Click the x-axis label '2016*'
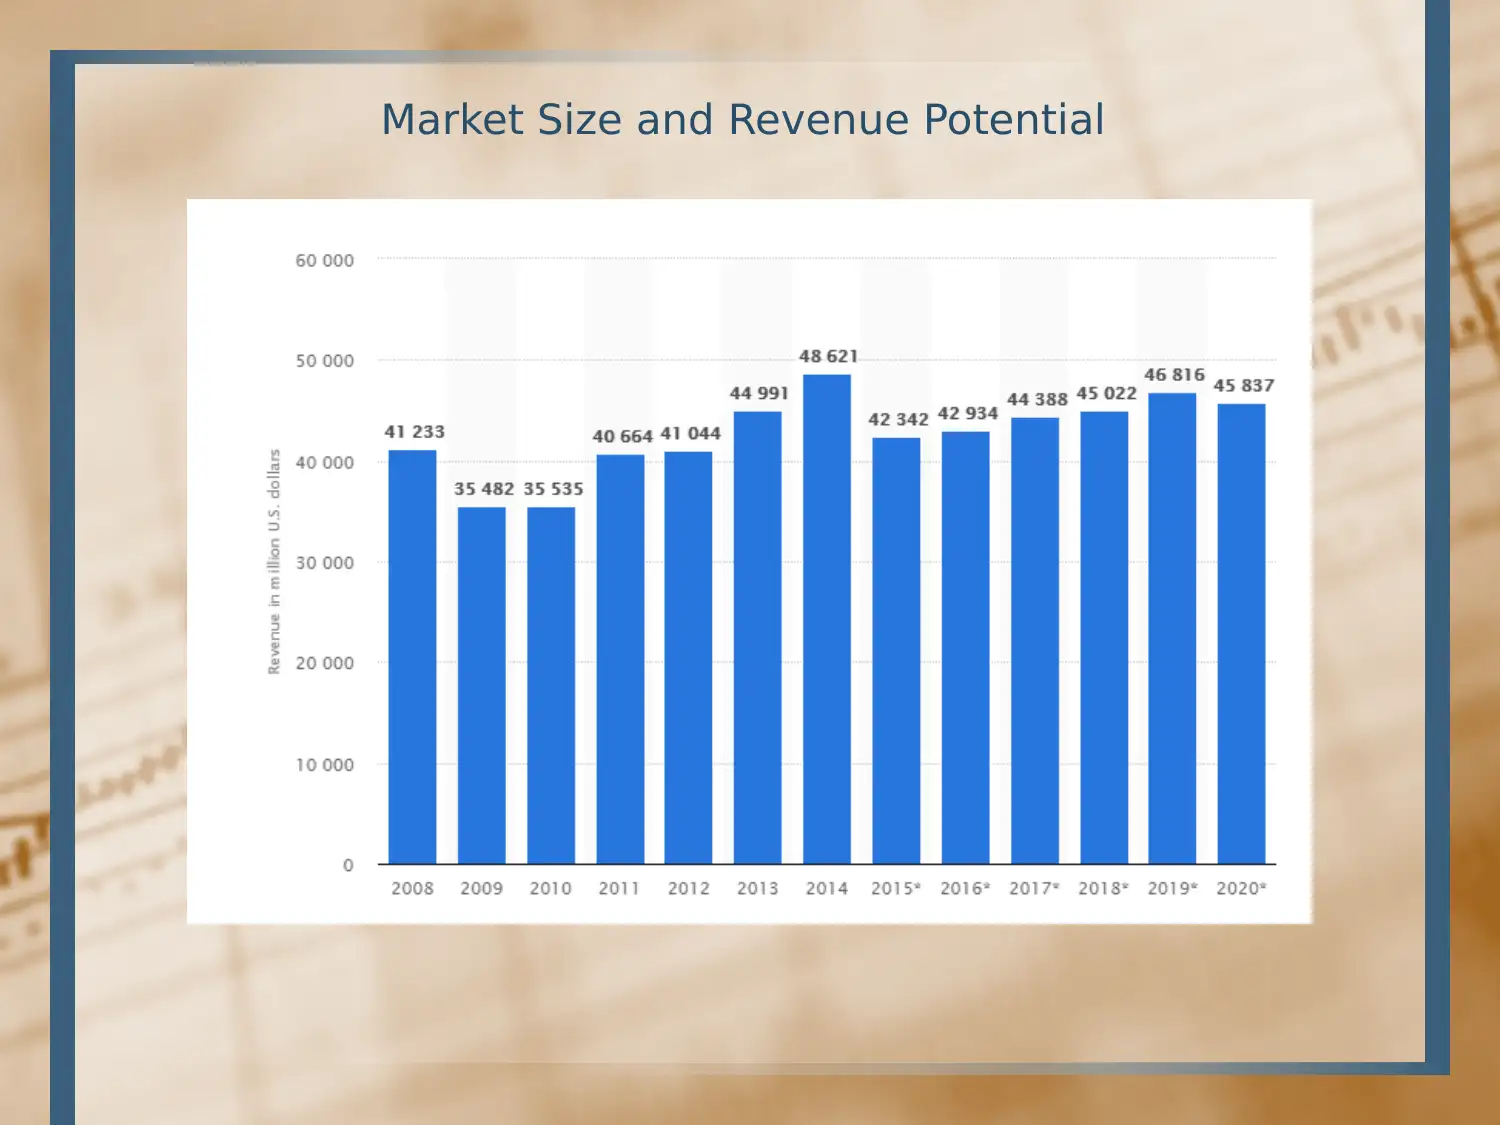Viewport: 1500px width, 1125px height. (965, 888)
